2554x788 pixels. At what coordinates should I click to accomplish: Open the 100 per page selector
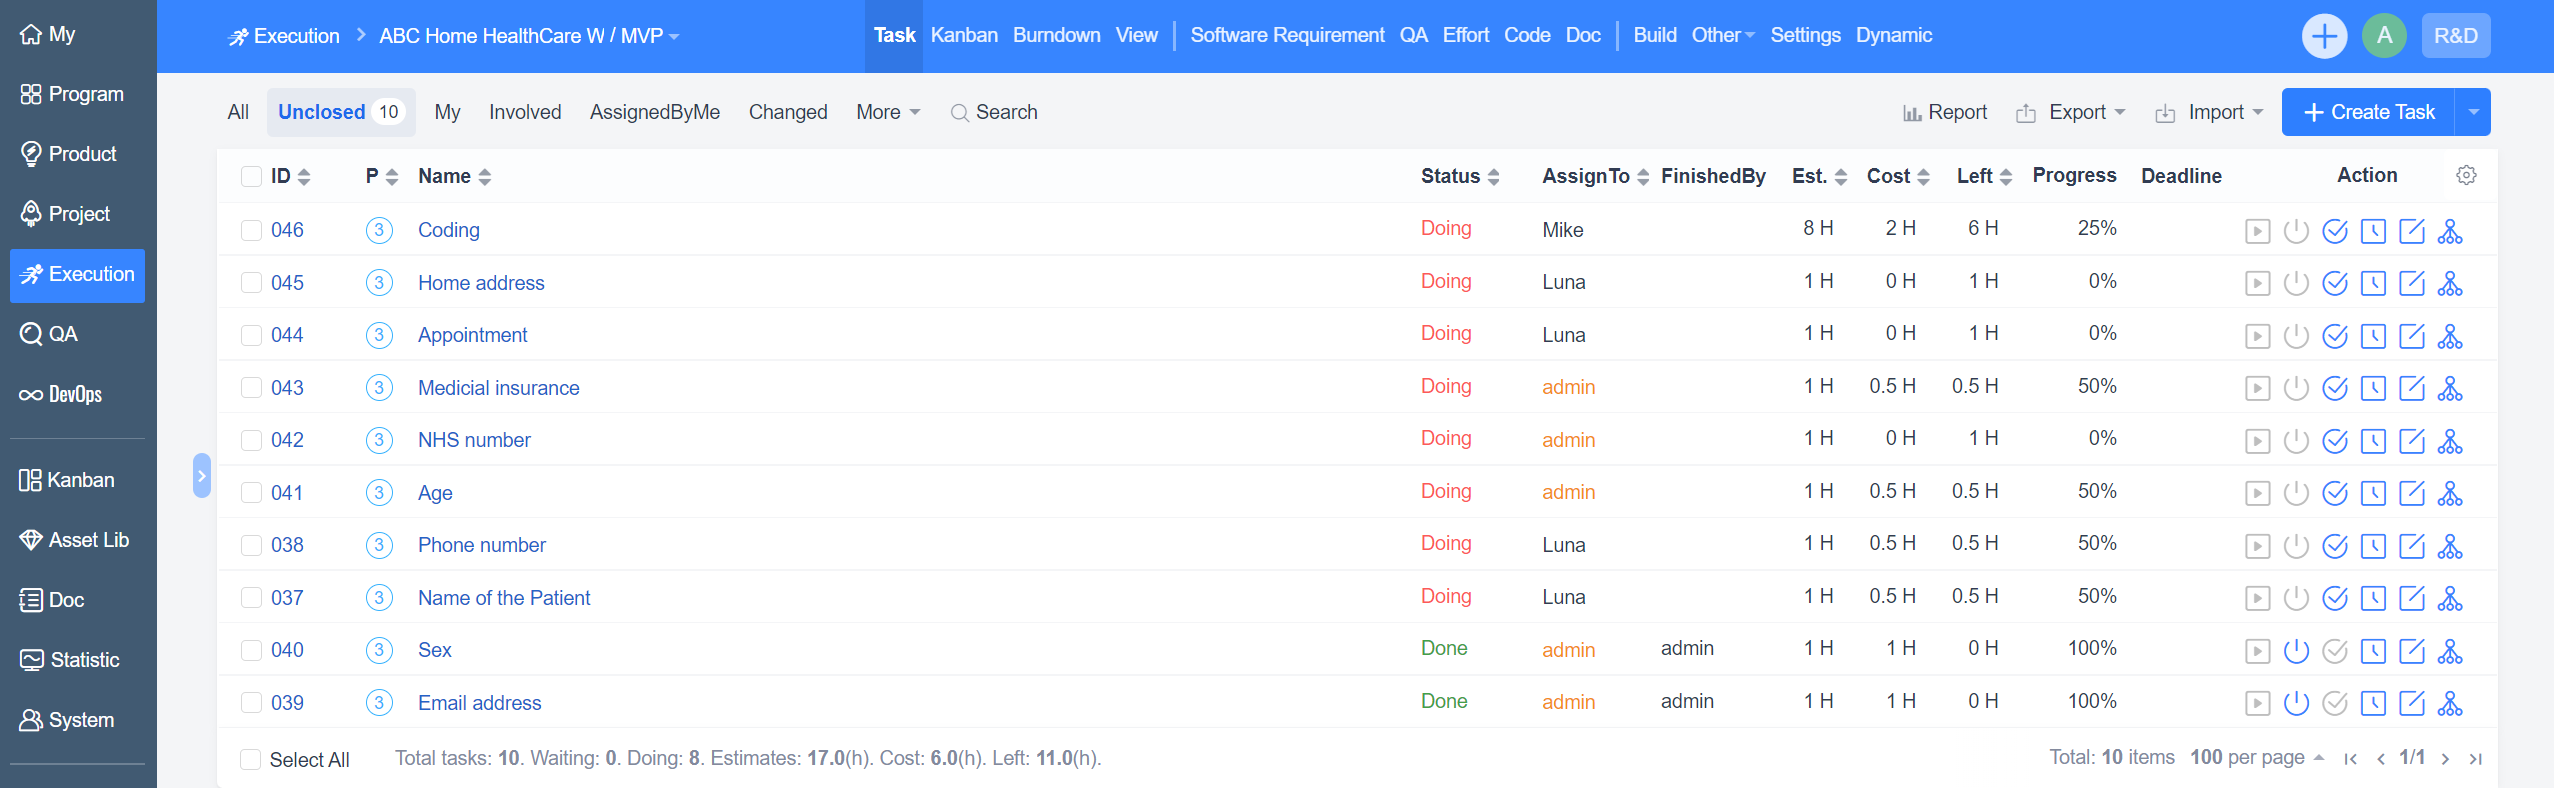tap(2255, 758)
